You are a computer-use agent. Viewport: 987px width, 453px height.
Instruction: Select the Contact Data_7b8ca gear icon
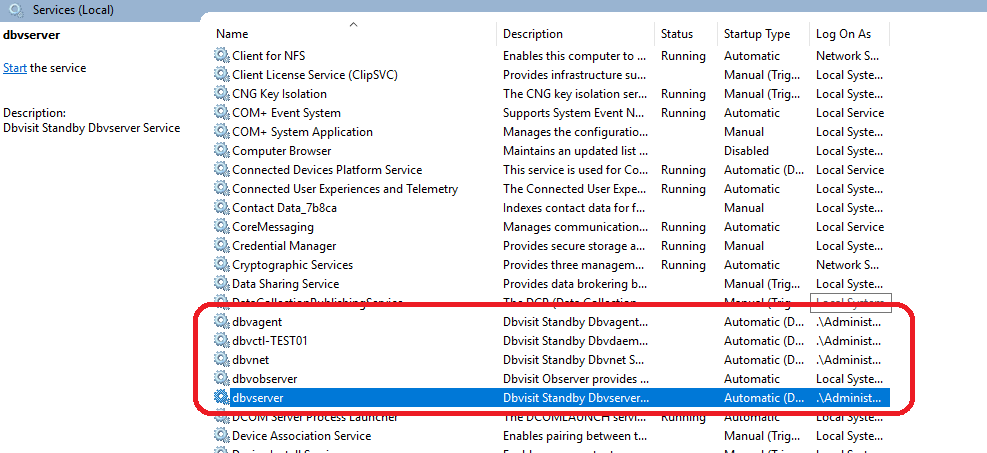tap(222, 208)
